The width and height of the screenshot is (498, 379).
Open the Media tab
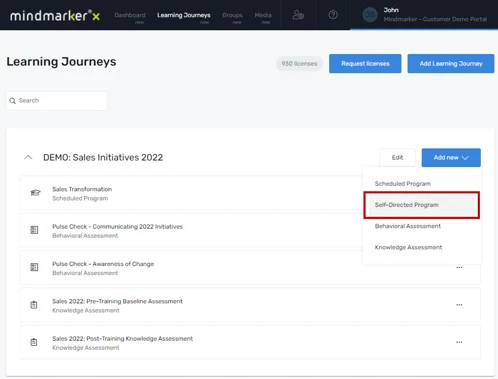(x=263, y=15)
